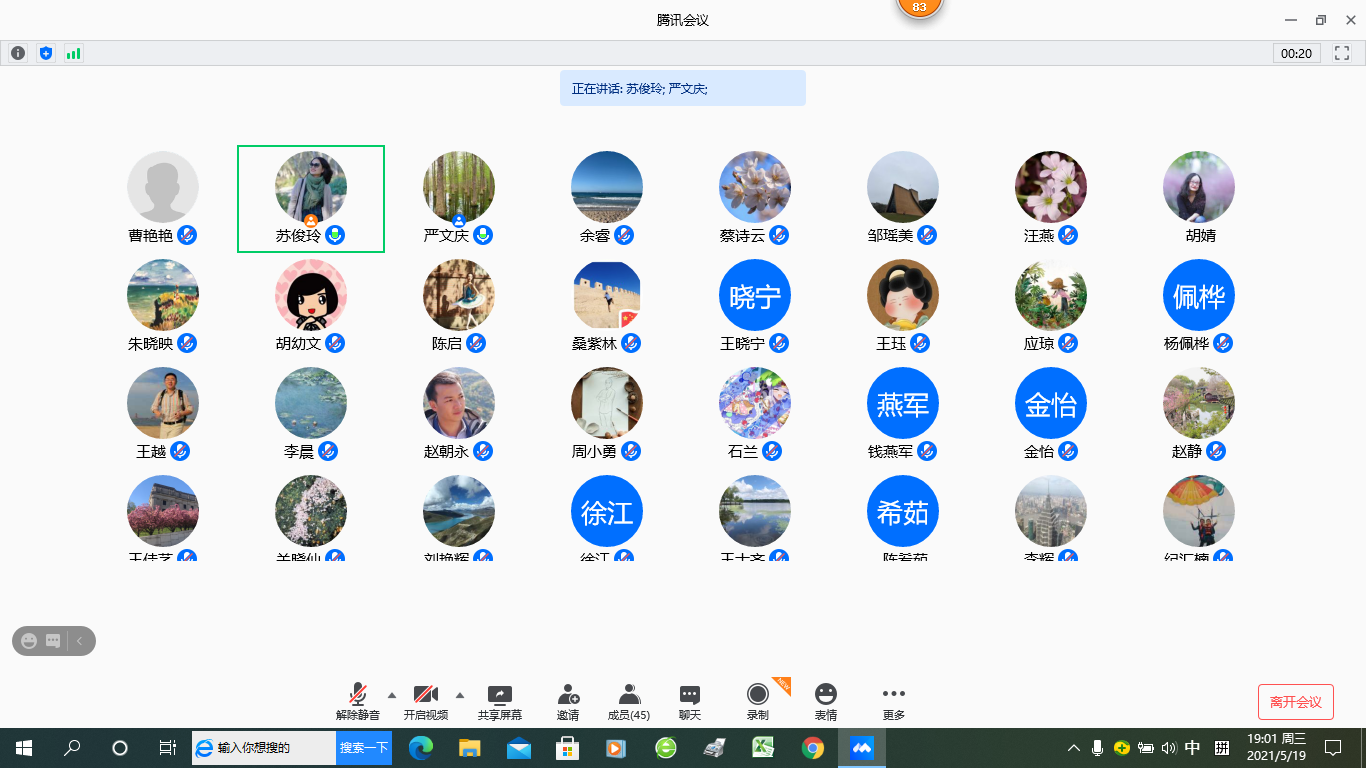Click the 离开会议 leave meeting button
This screenshot has width=1366, height=768.
pos(1295,702)
